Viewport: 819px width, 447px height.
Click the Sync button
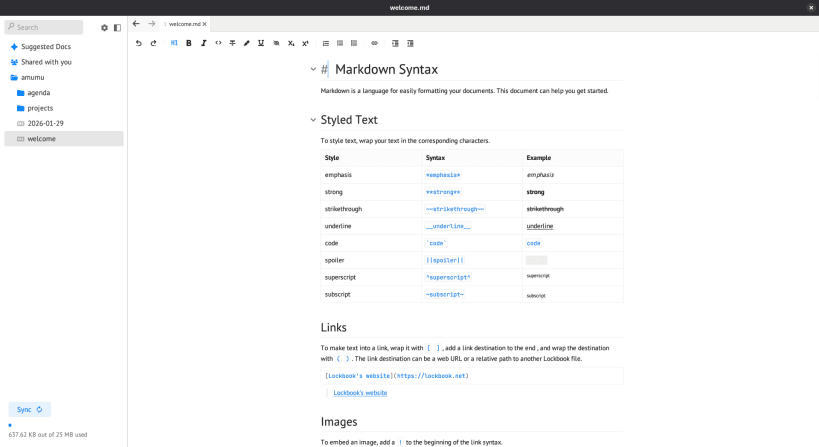pyautogui.click(x=30, y=409)
